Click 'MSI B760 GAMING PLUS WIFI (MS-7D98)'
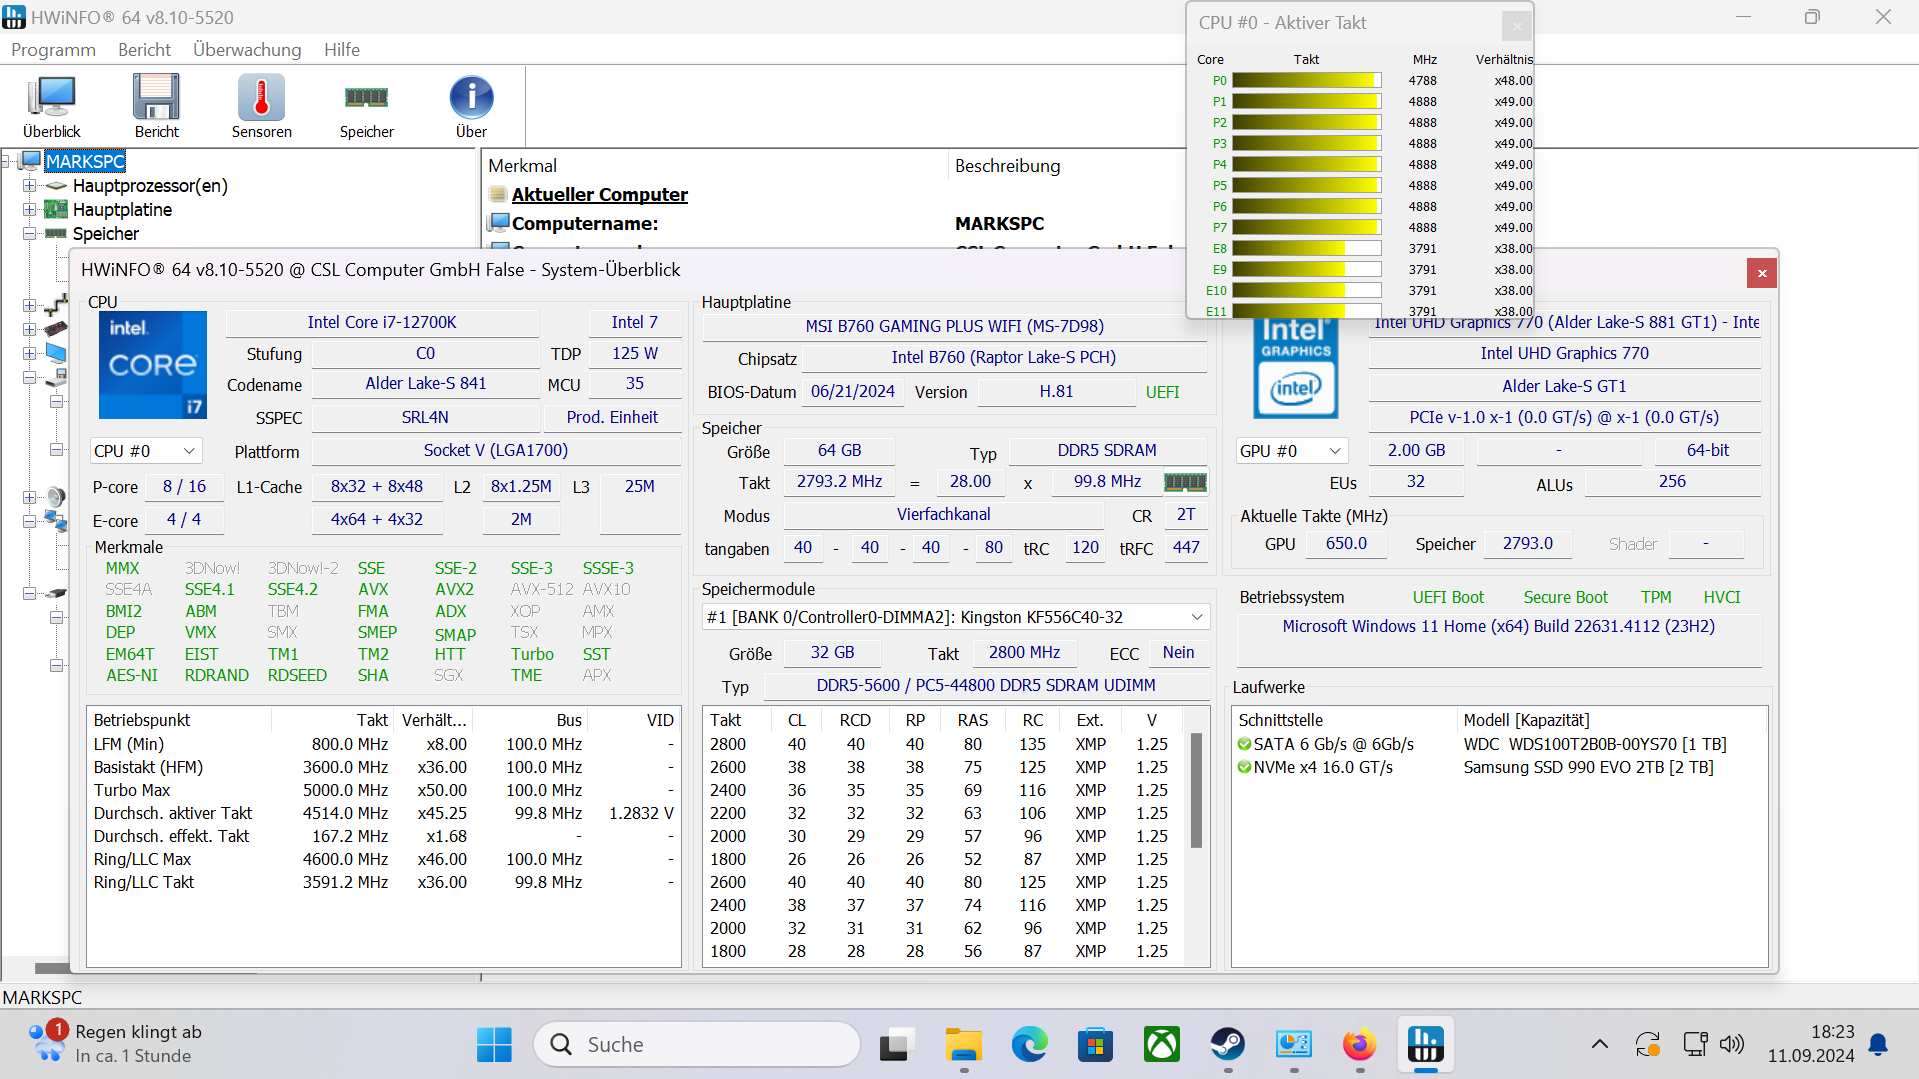 click(955, 326)
